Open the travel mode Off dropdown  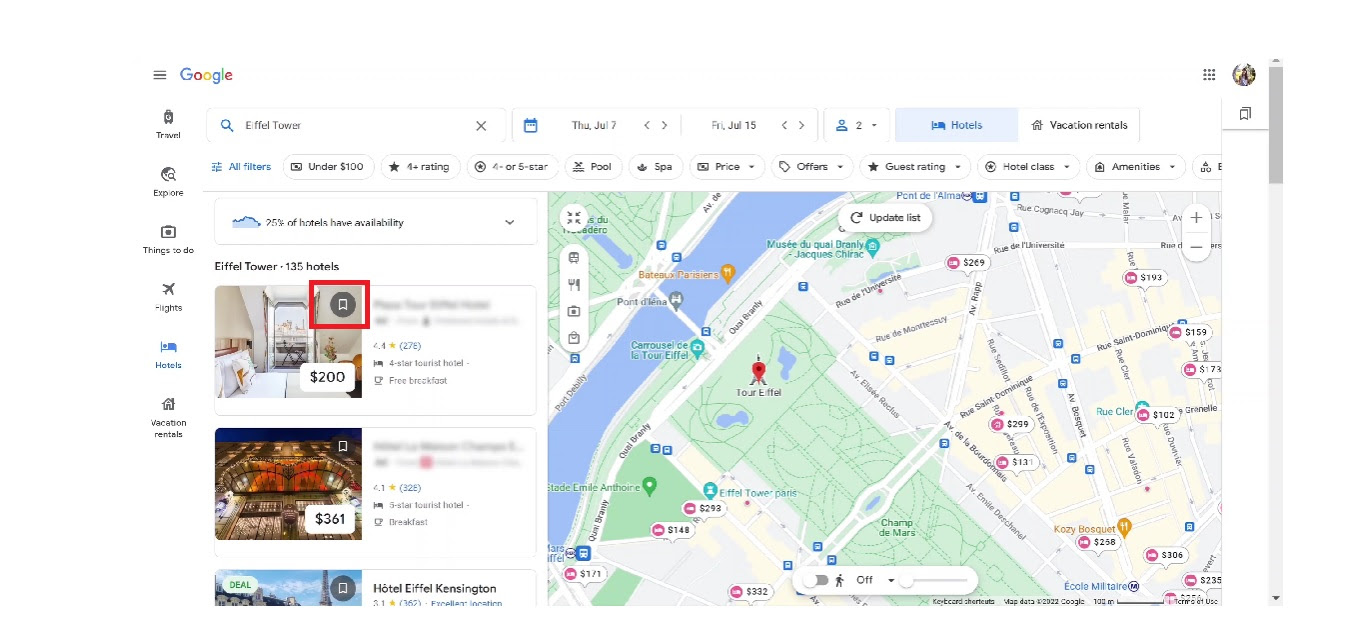pyautogui.click(x=875, y=580)
